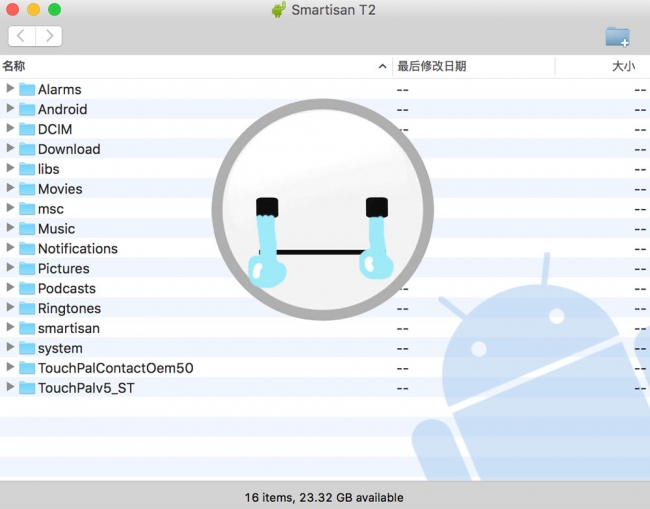Click the Android robot icon in title bar
This screenshot has width=650, height=509.
coord(279,10)
